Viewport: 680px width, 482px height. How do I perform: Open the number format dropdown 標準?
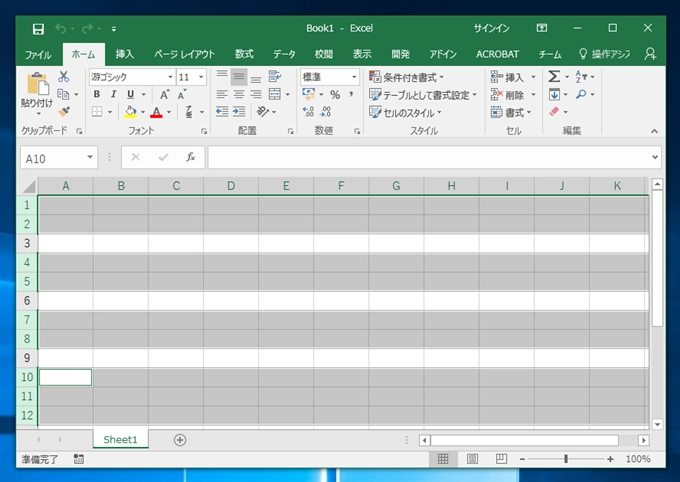(x=354, y=77)
